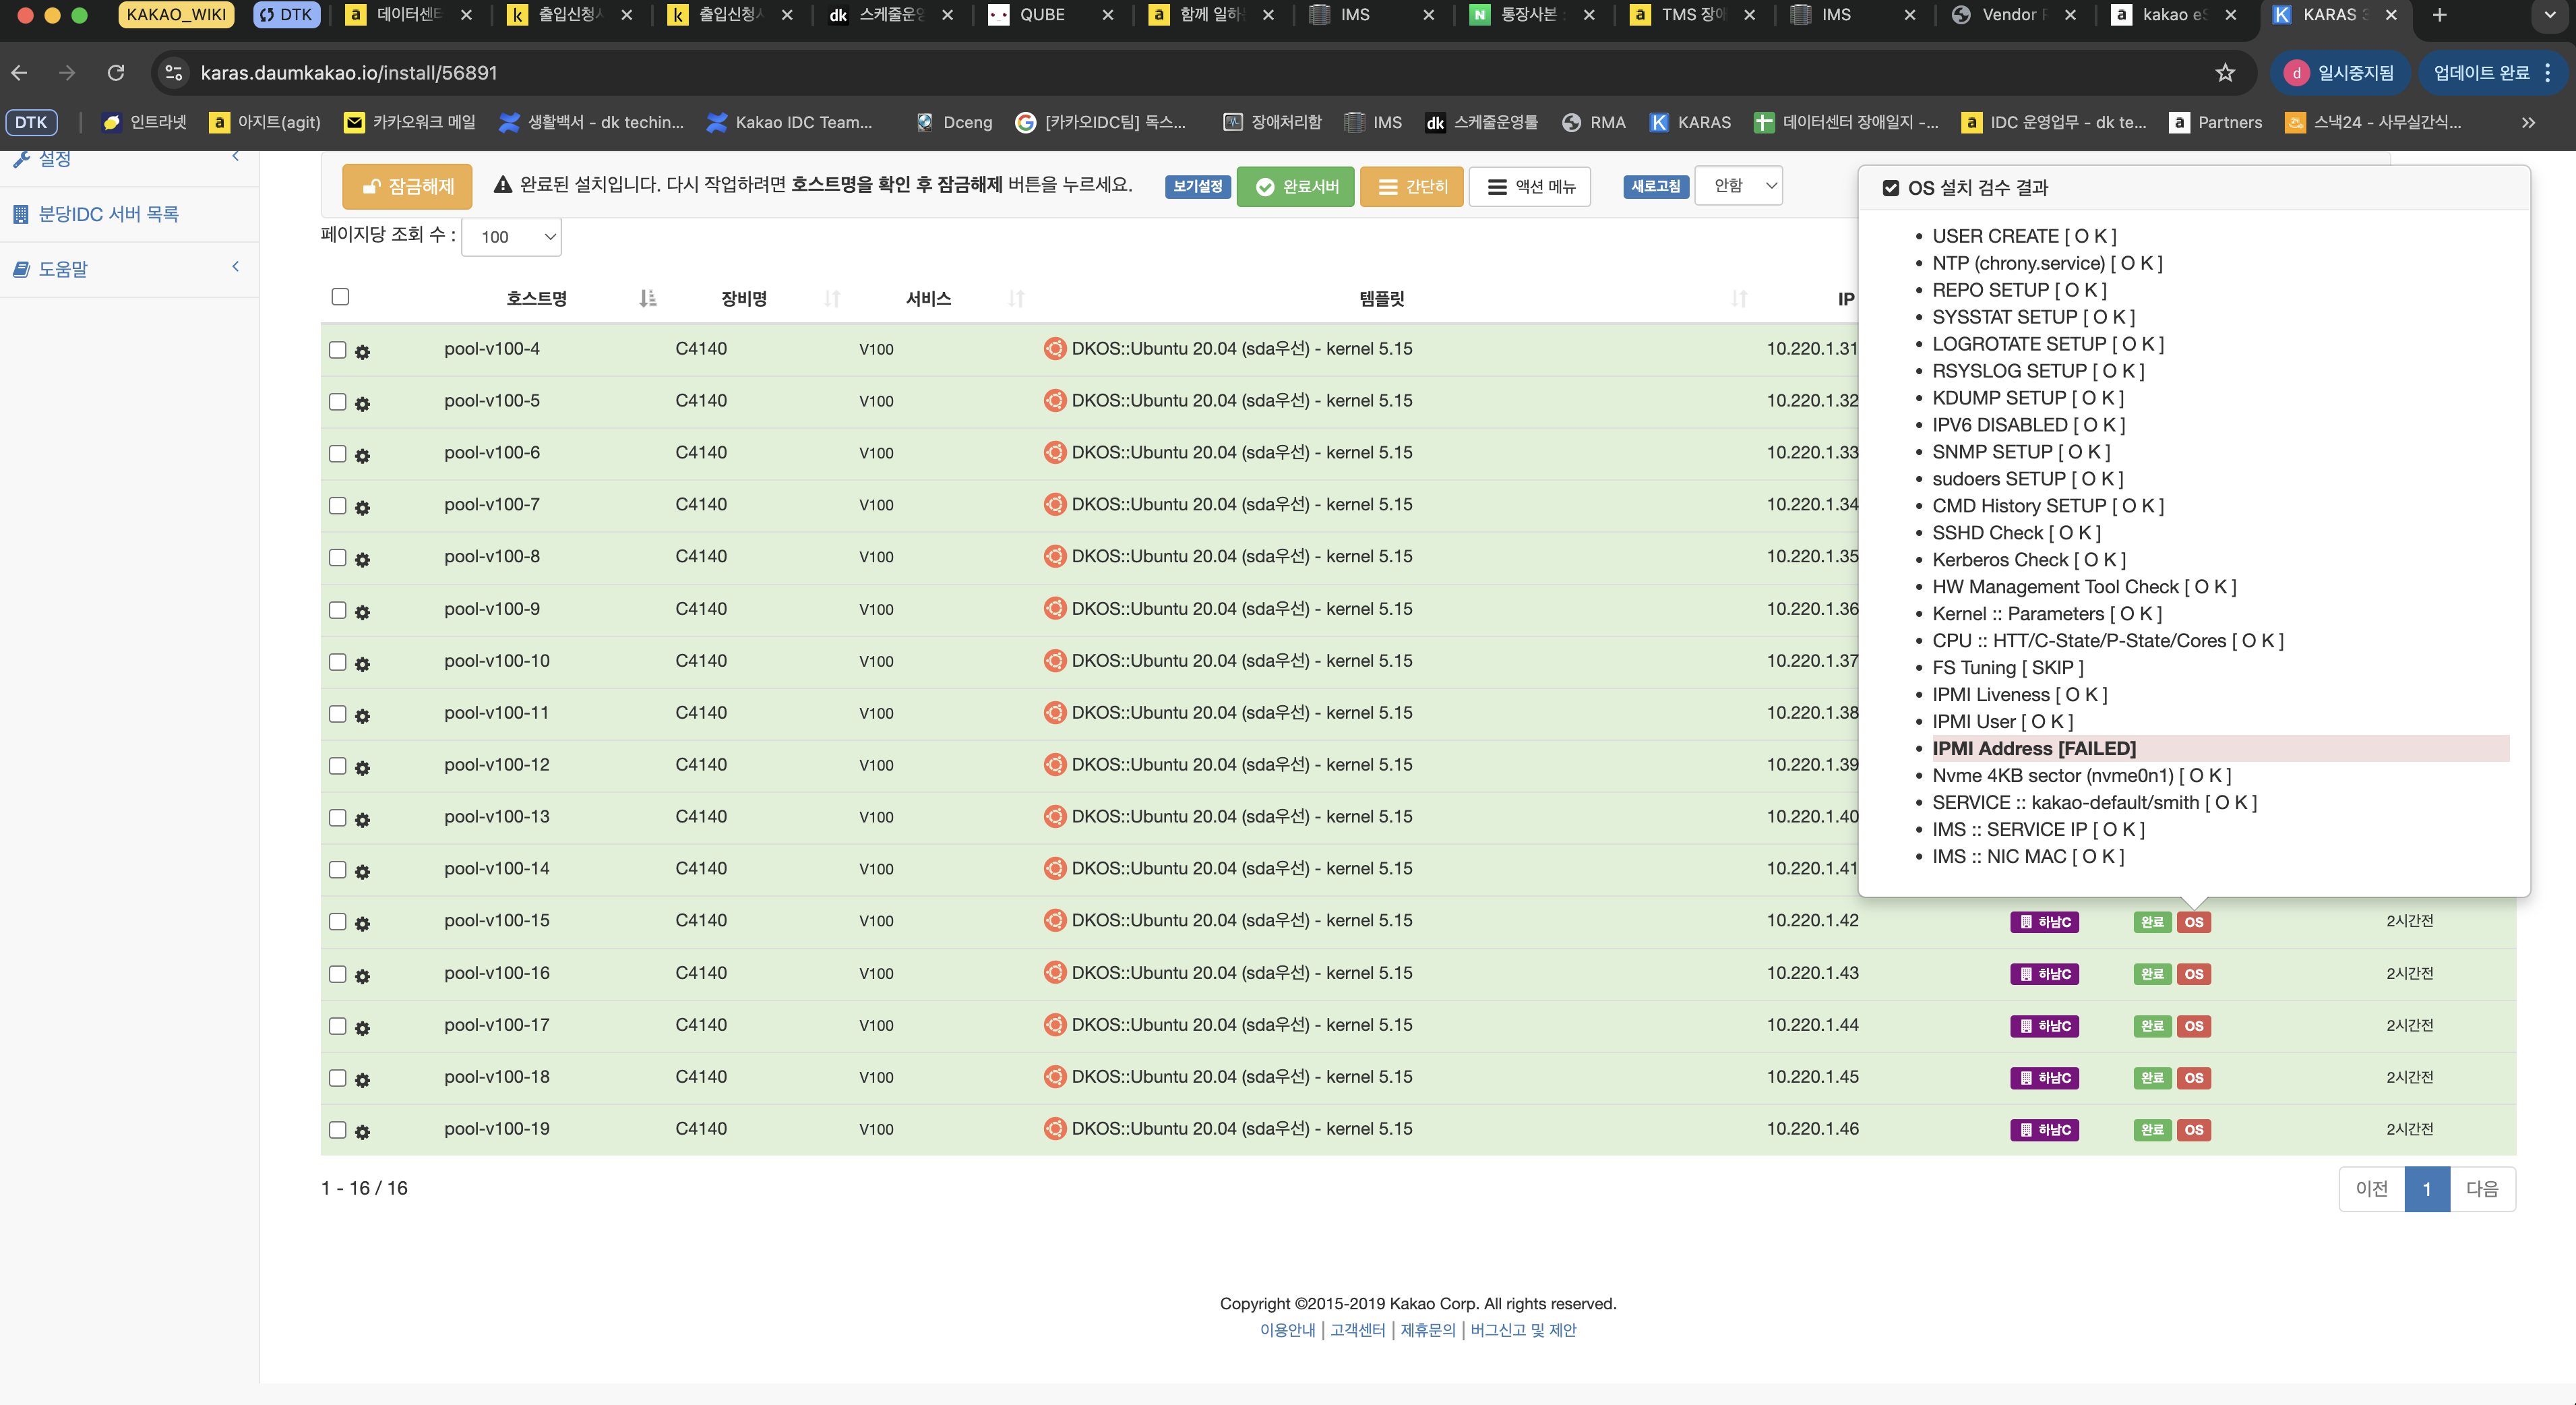
Task: Sort by 템플릿 column sort icon
Action: point(1739,298)
